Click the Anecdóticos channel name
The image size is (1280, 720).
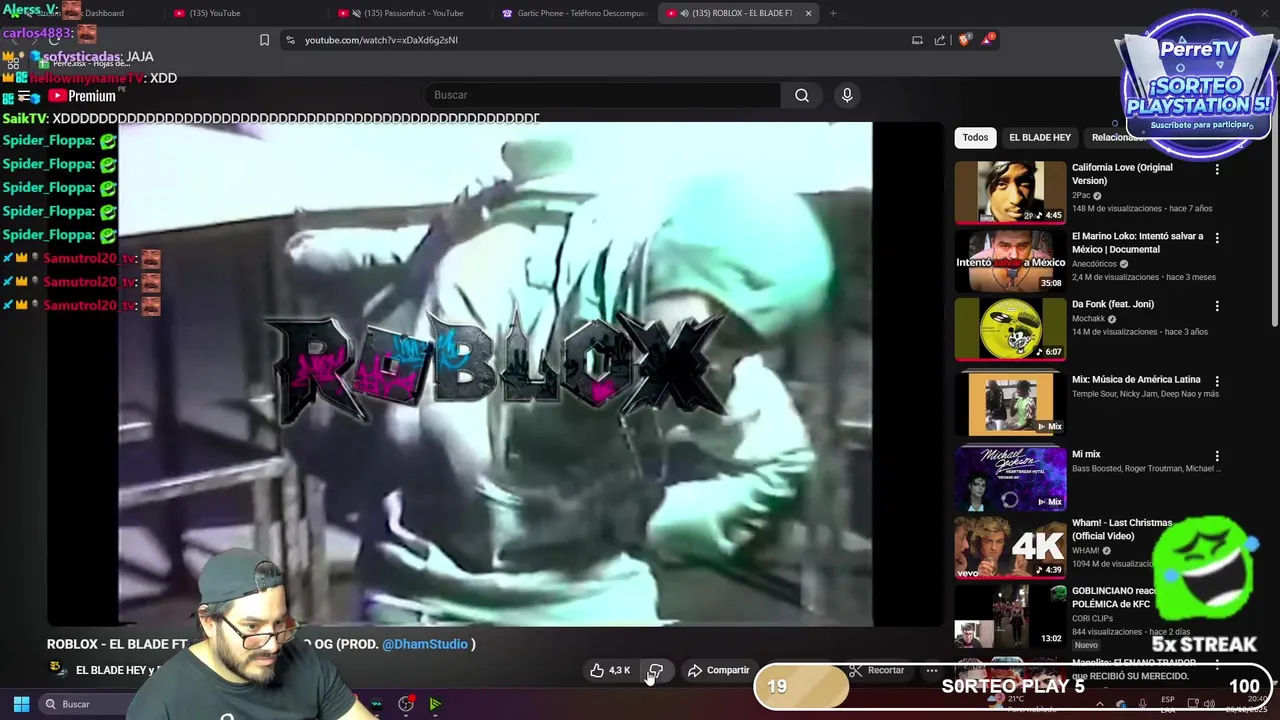coord(1095,264)
